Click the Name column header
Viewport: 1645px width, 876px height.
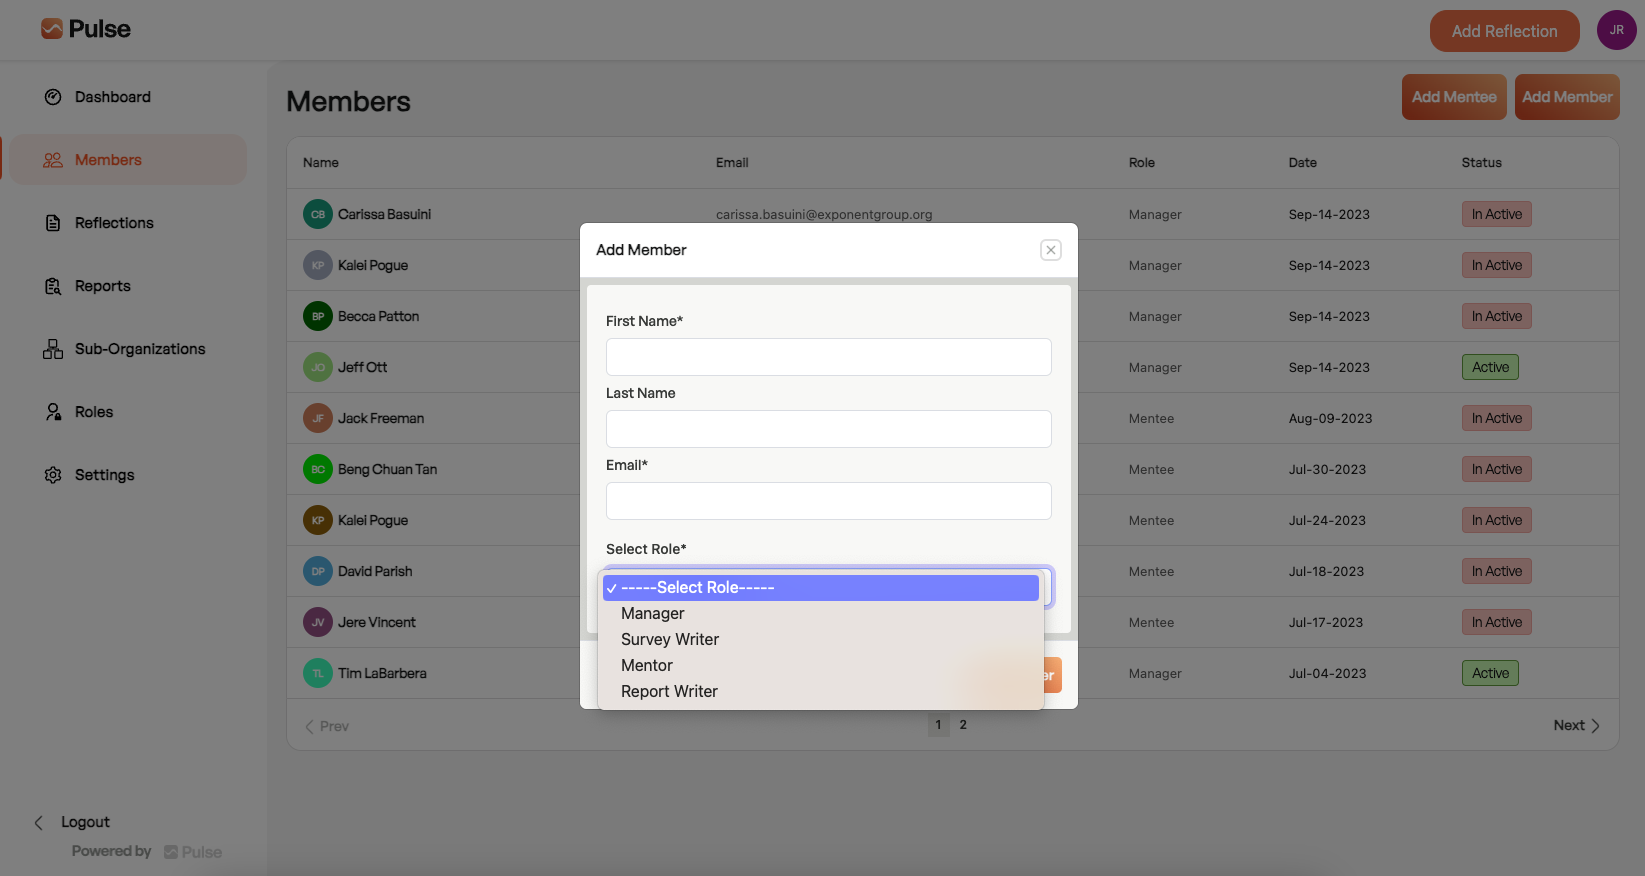tap(321, 163)
